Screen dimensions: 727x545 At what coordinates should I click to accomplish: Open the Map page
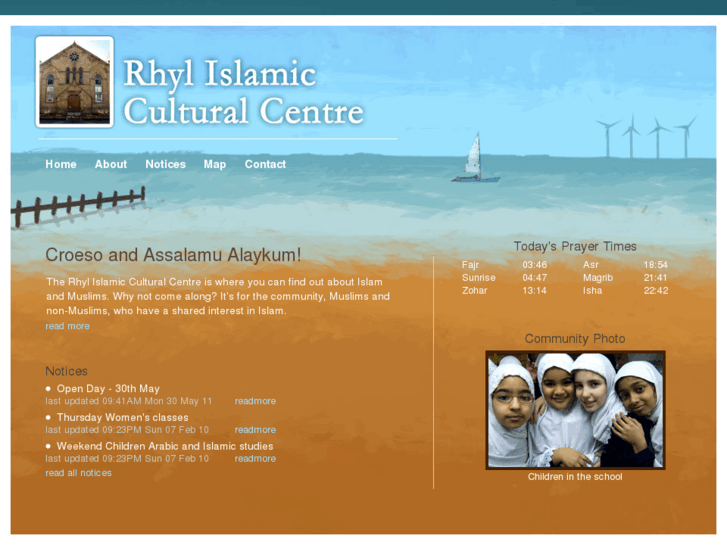click(215, 164)
